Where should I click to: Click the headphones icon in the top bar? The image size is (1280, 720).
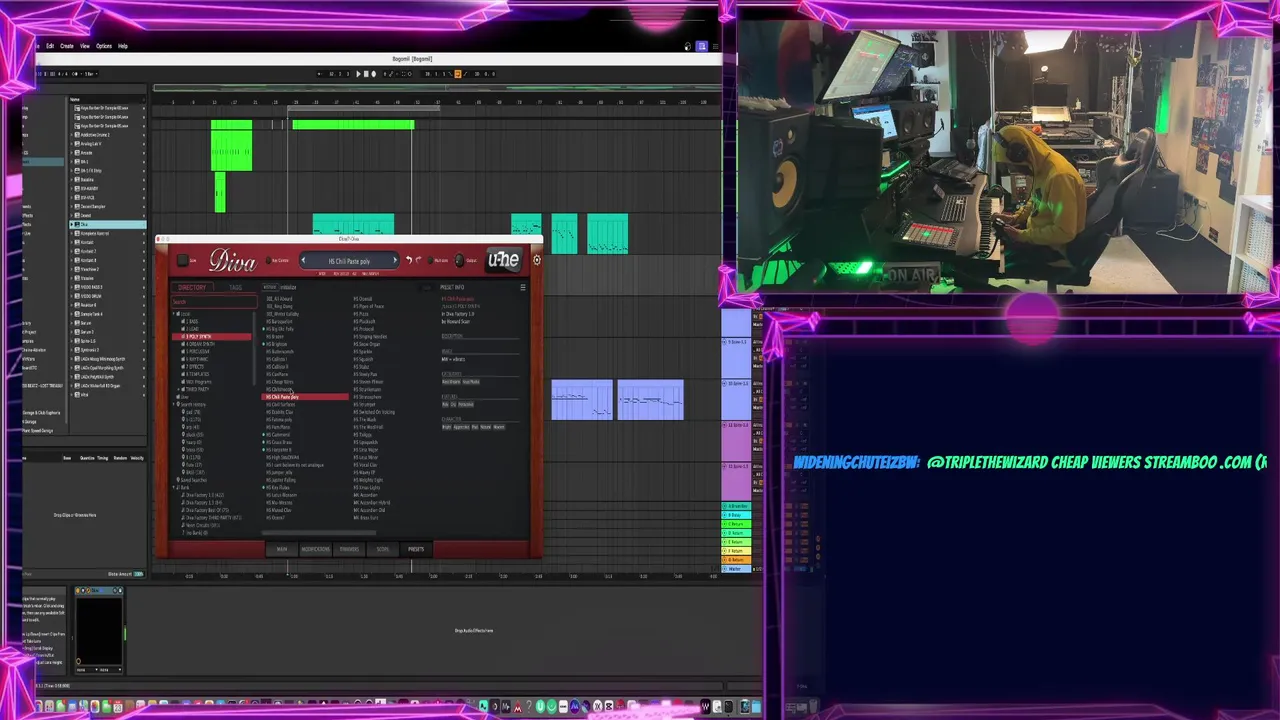pos(688,46)
